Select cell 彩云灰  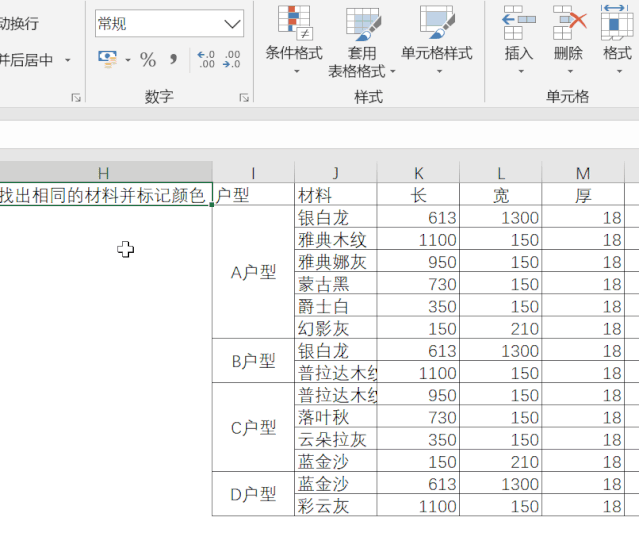[336, 506]
